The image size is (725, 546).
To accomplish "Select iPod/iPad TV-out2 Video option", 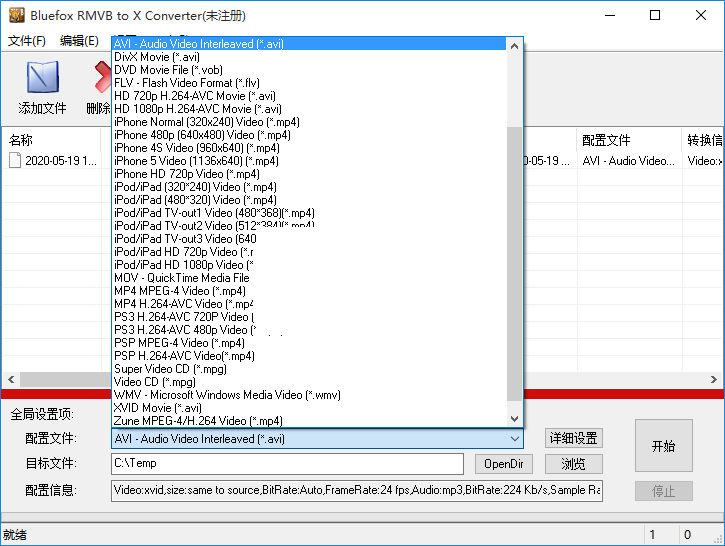I will [309, 226].
